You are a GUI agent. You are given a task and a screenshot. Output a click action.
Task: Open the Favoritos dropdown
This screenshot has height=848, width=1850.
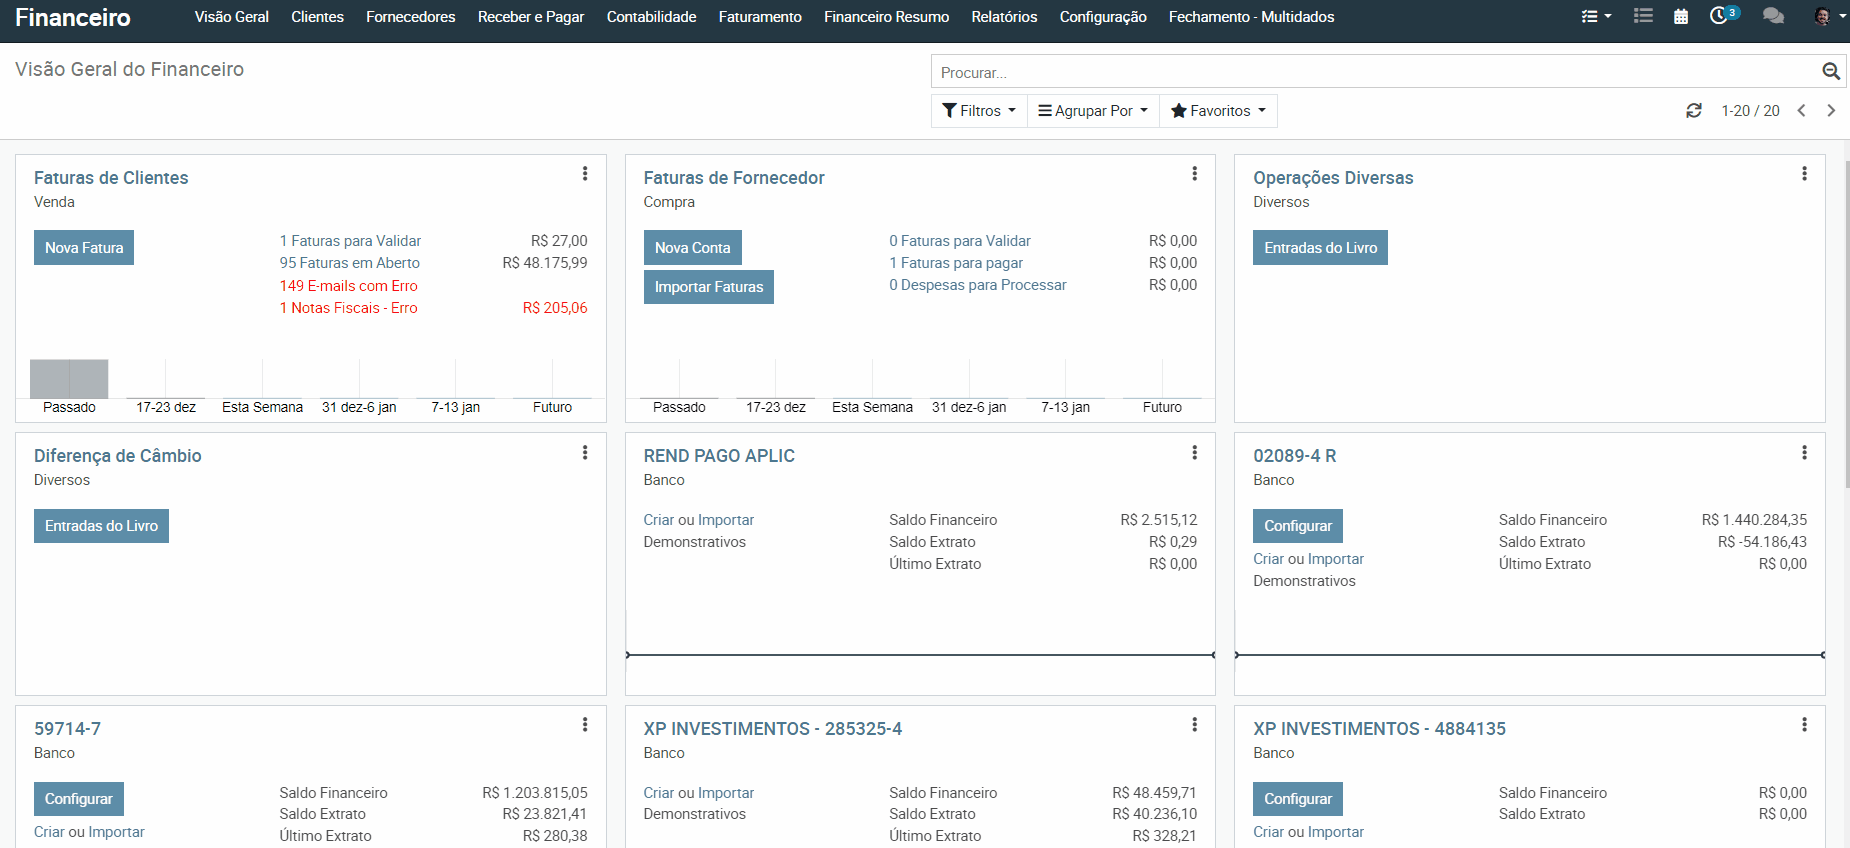point(1218,111)
